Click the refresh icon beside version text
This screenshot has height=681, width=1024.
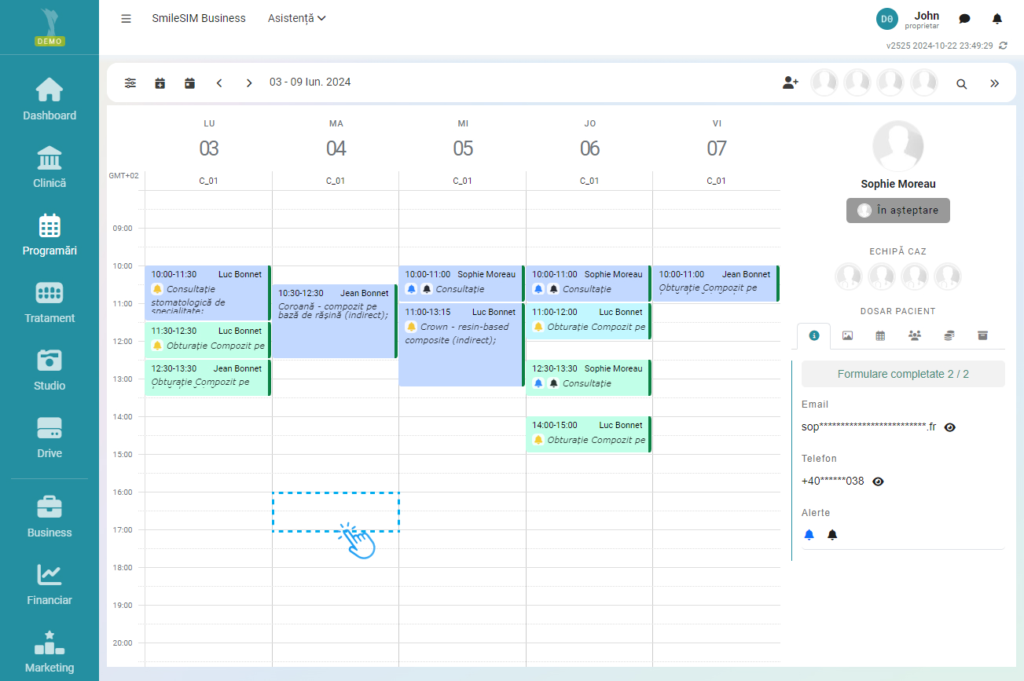coord(1003,45)
